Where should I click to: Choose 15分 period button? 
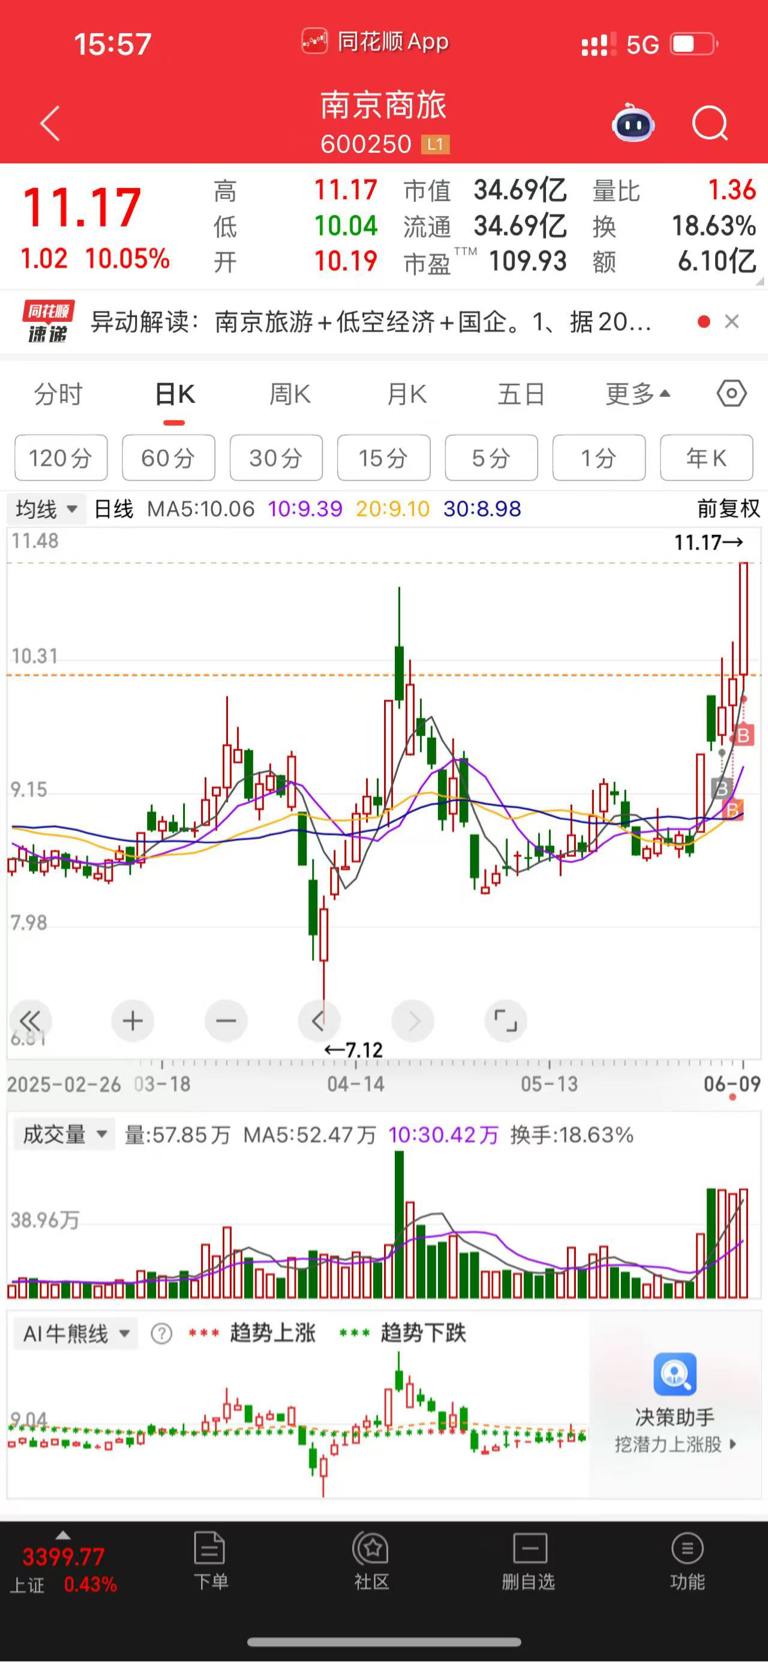pyautogui.click(x=384, y=458)
